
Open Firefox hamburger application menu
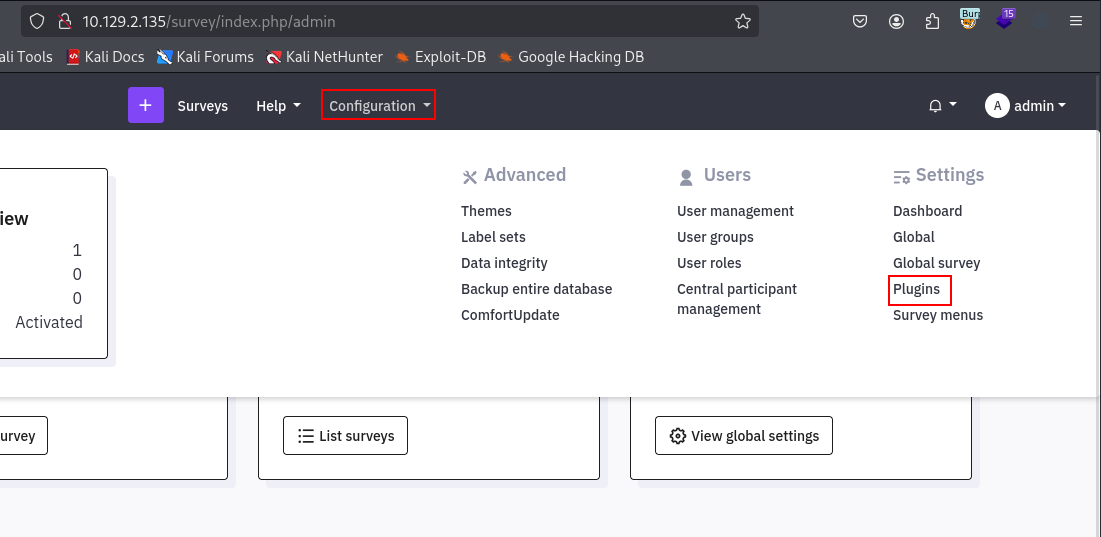click(1076, 22)
